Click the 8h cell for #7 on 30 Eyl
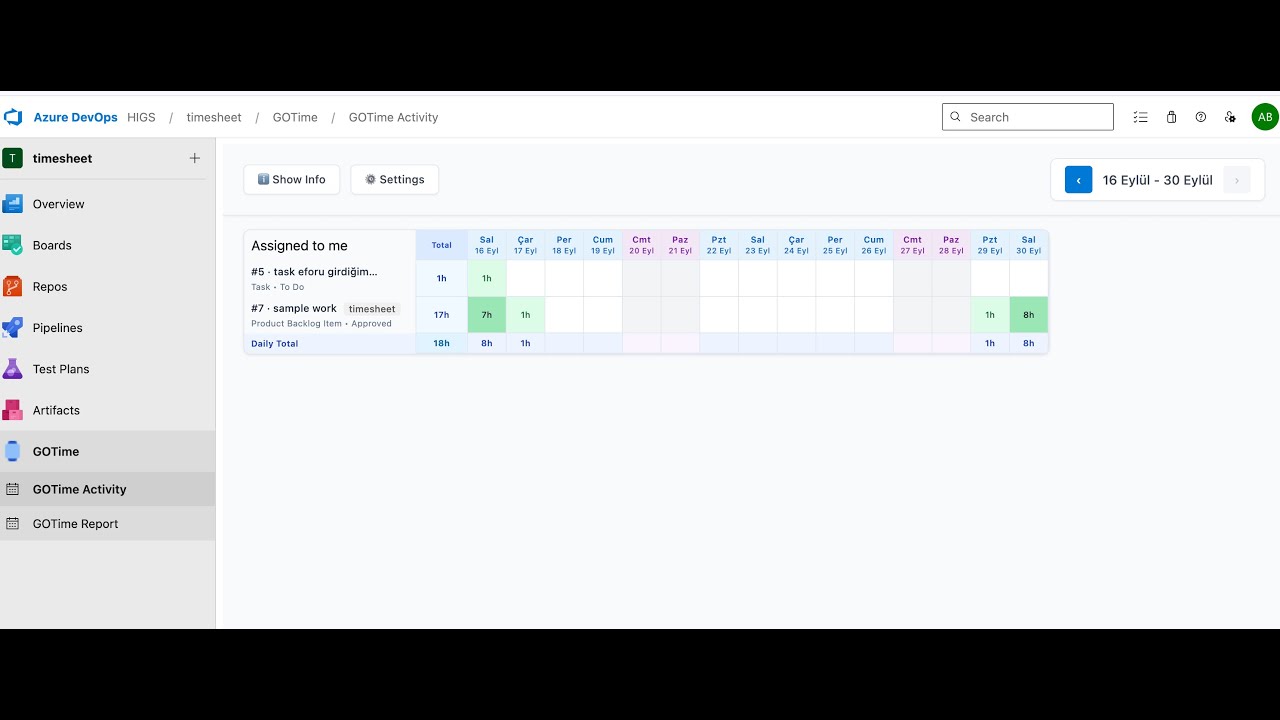 click(x=1029, y=315)
